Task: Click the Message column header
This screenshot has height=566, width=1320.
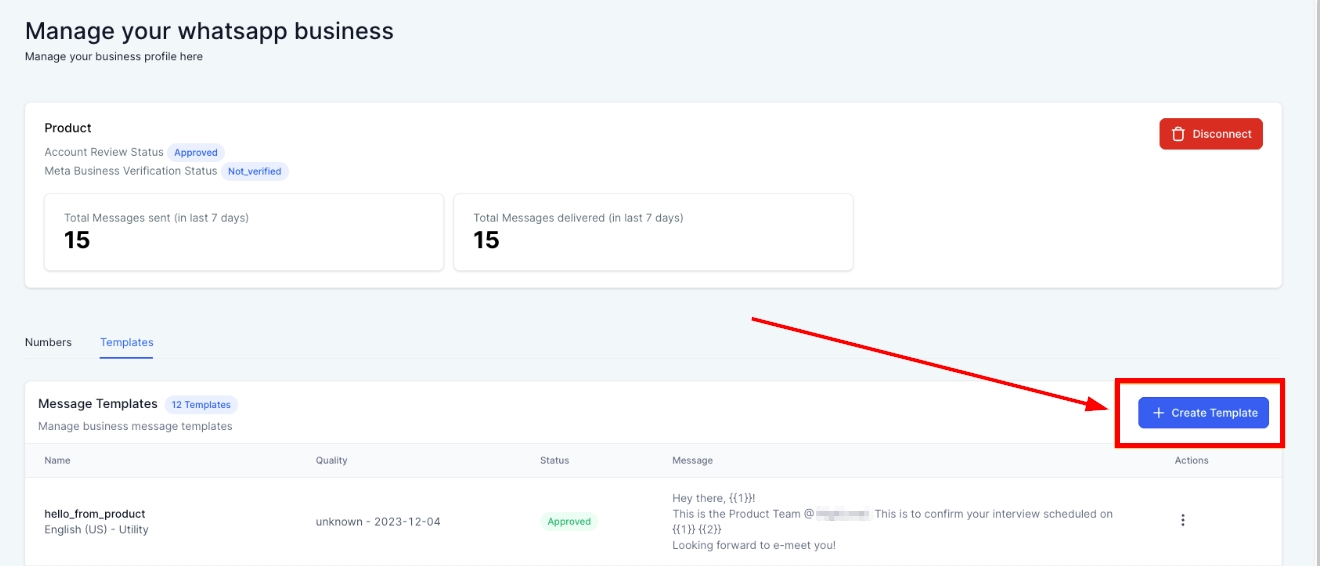Action: [x=692, y=460]
